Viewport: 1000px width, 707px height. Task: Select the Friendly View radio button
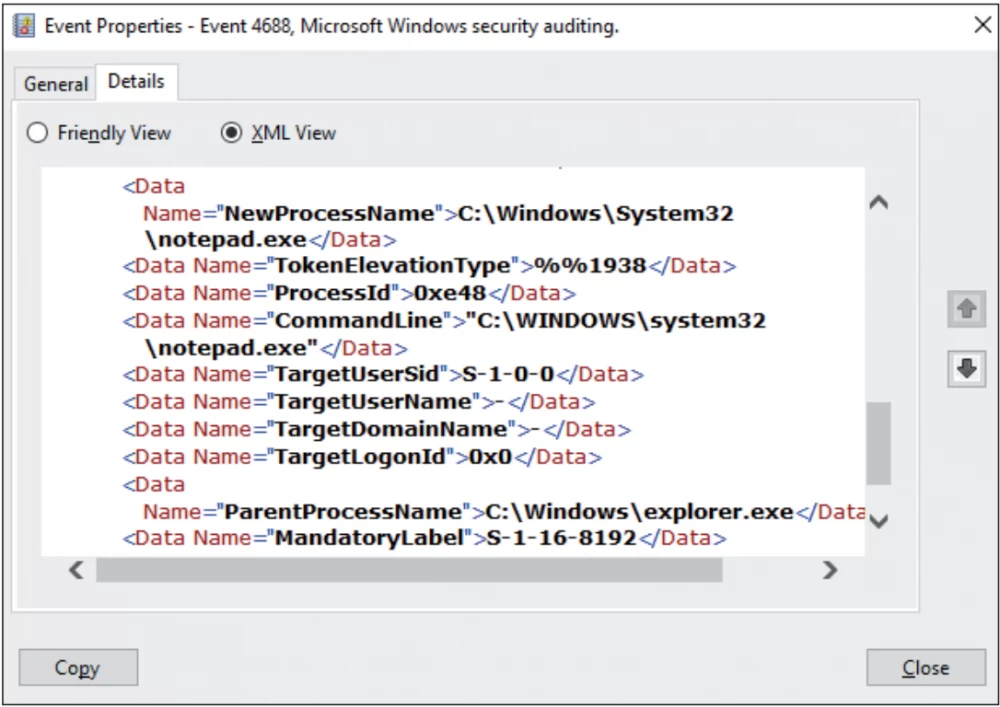pyautogui.click(x=36, y=133)
